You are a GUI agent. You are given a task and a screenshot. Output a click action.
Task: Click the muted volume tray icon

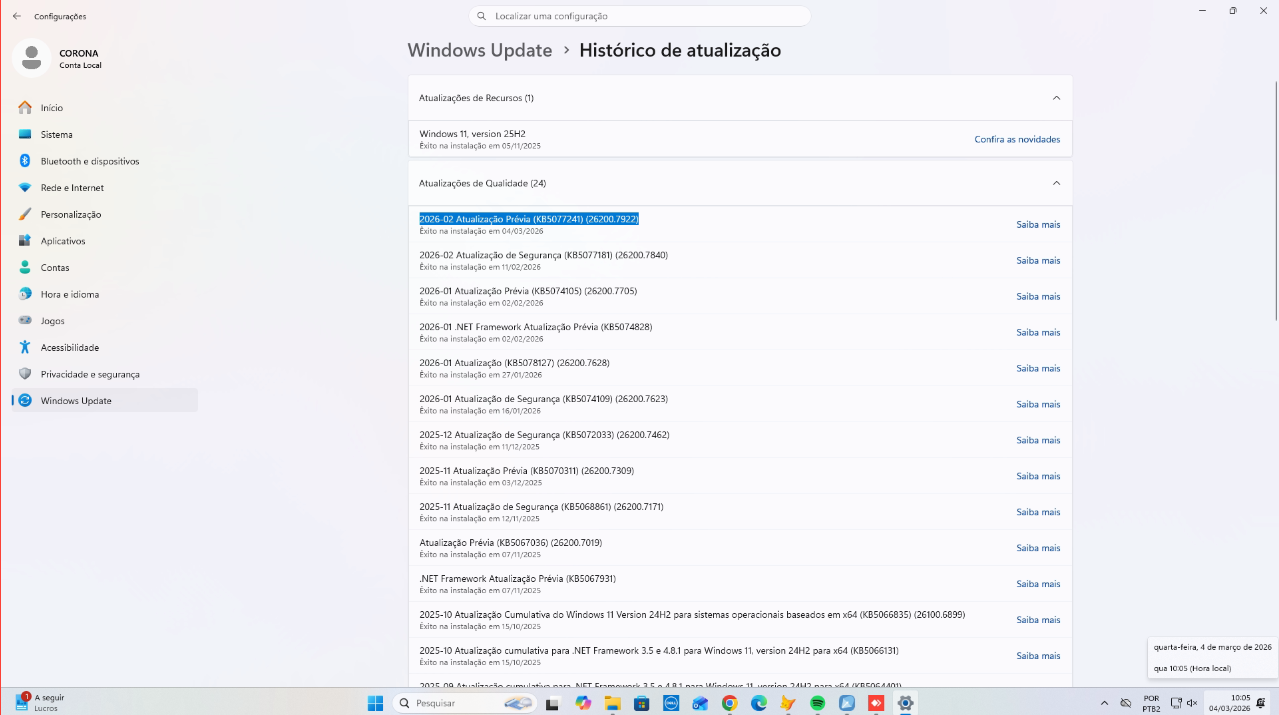(x=1192, y=703)
